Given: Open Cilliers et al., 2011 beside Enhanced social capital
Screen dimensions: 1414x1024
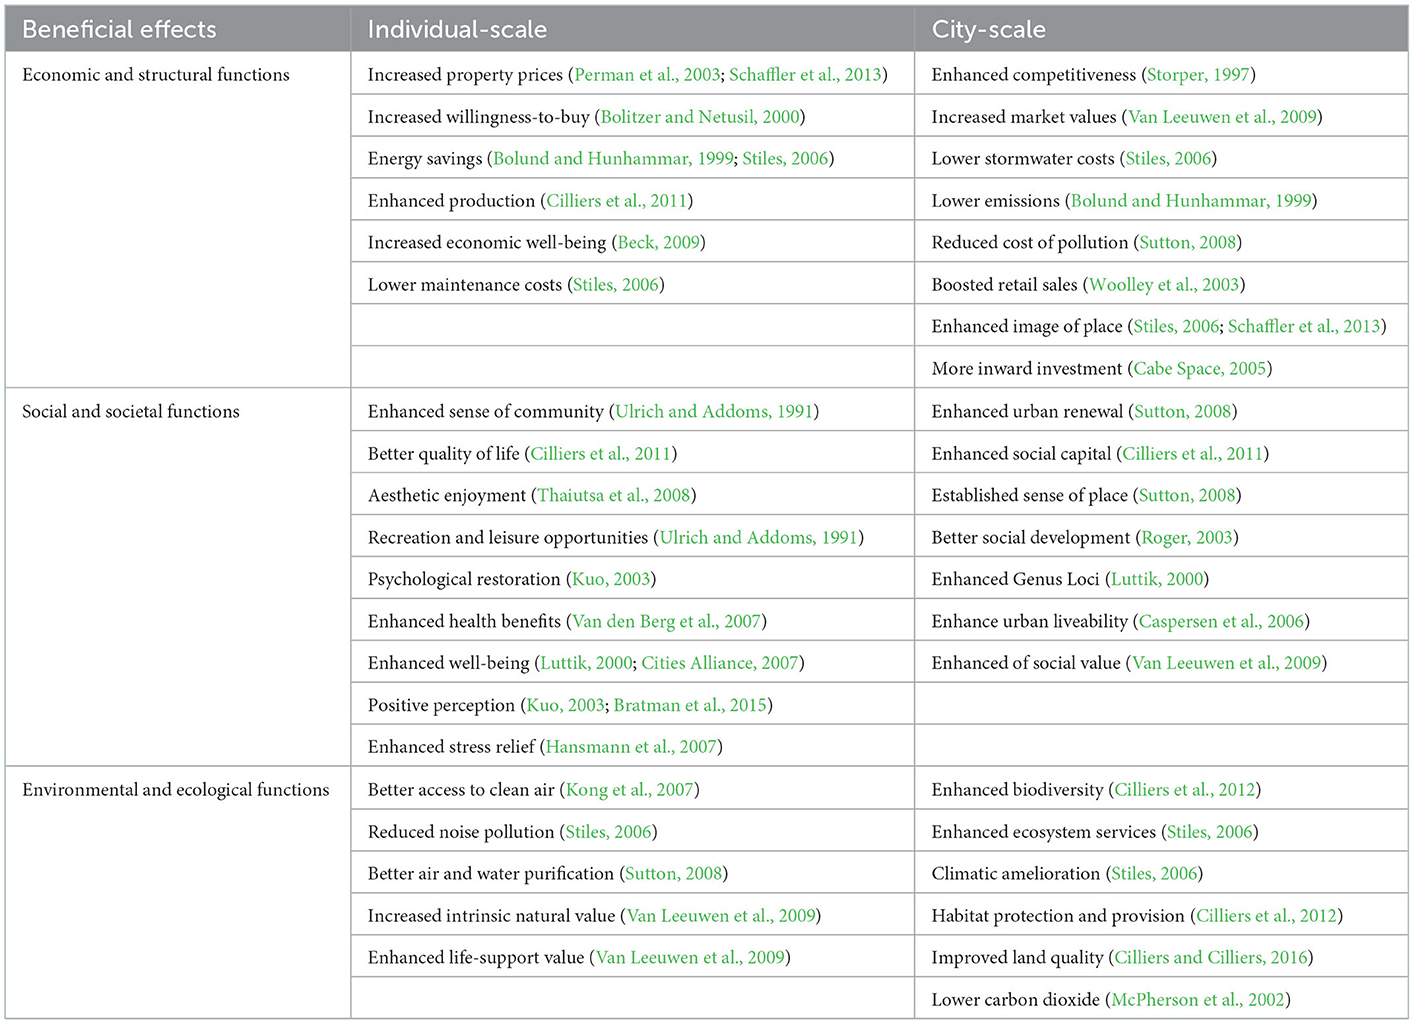Looking at the screenshot, I should pos(1193,454).
